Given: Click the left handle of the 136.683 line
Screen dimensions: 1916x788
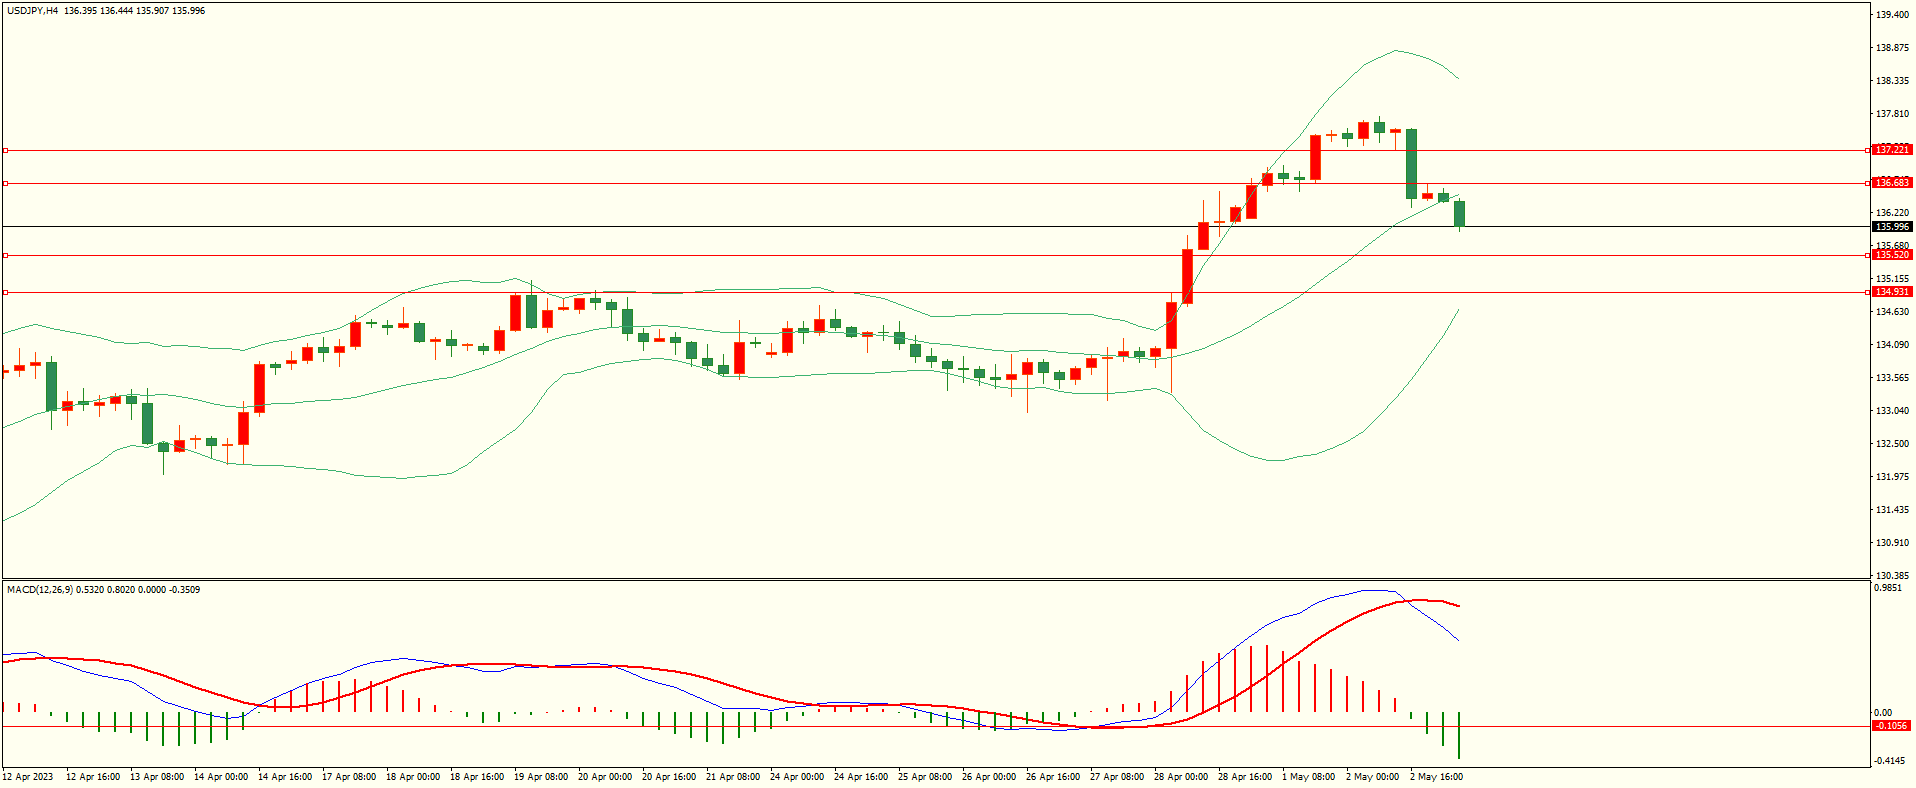Looking at the screenshot, I should [5, 183].
